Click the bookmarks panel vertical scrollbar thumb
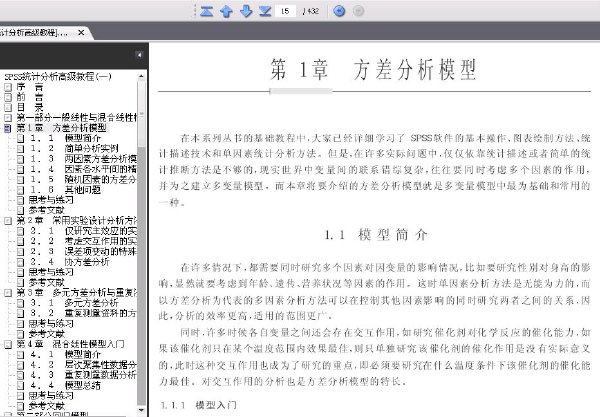This screenshot has height=417, width=600. [141, 113]
